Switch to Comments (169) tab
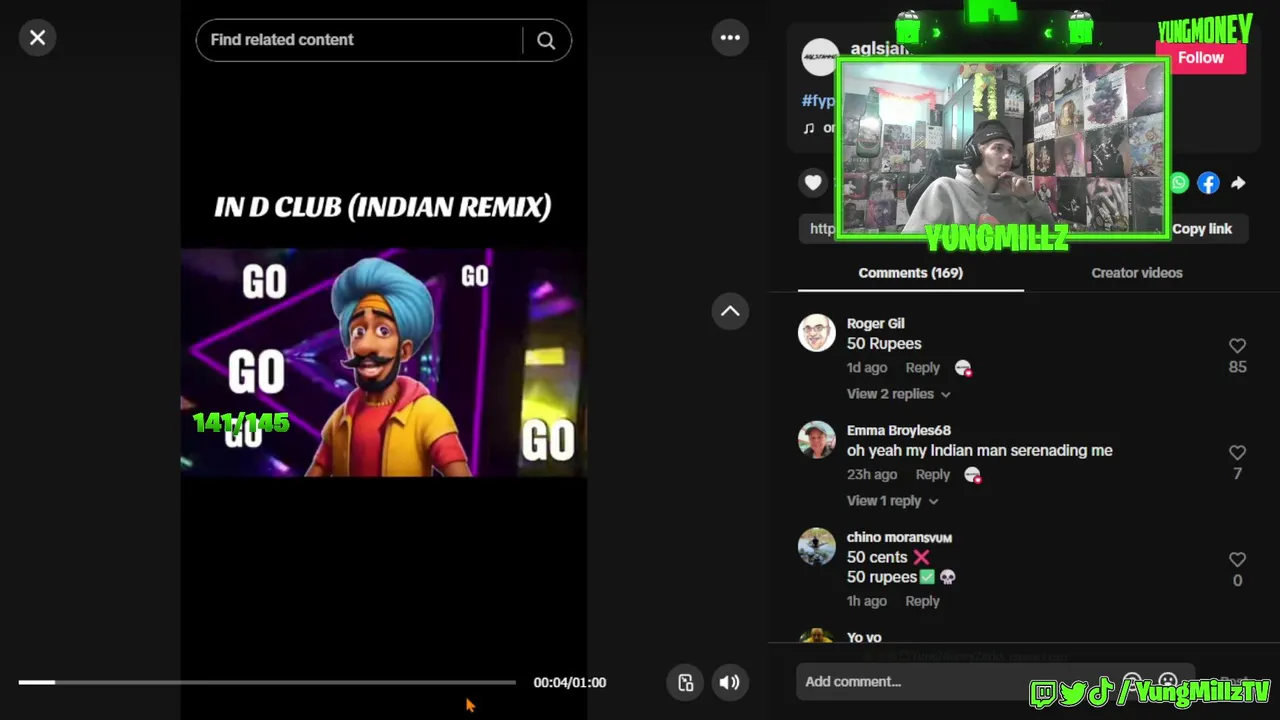The image size is (1280, 720). [x=910, y=273]
